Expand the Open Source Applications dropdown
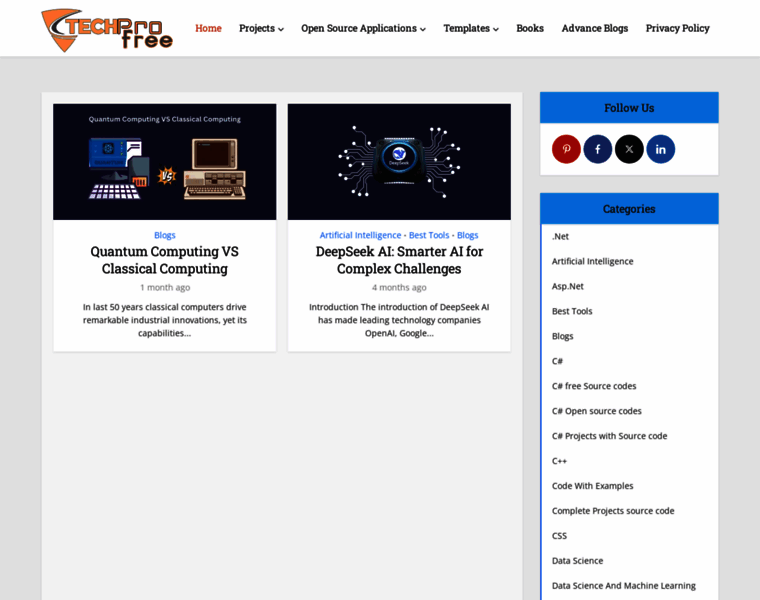 (x=364, y=29)
